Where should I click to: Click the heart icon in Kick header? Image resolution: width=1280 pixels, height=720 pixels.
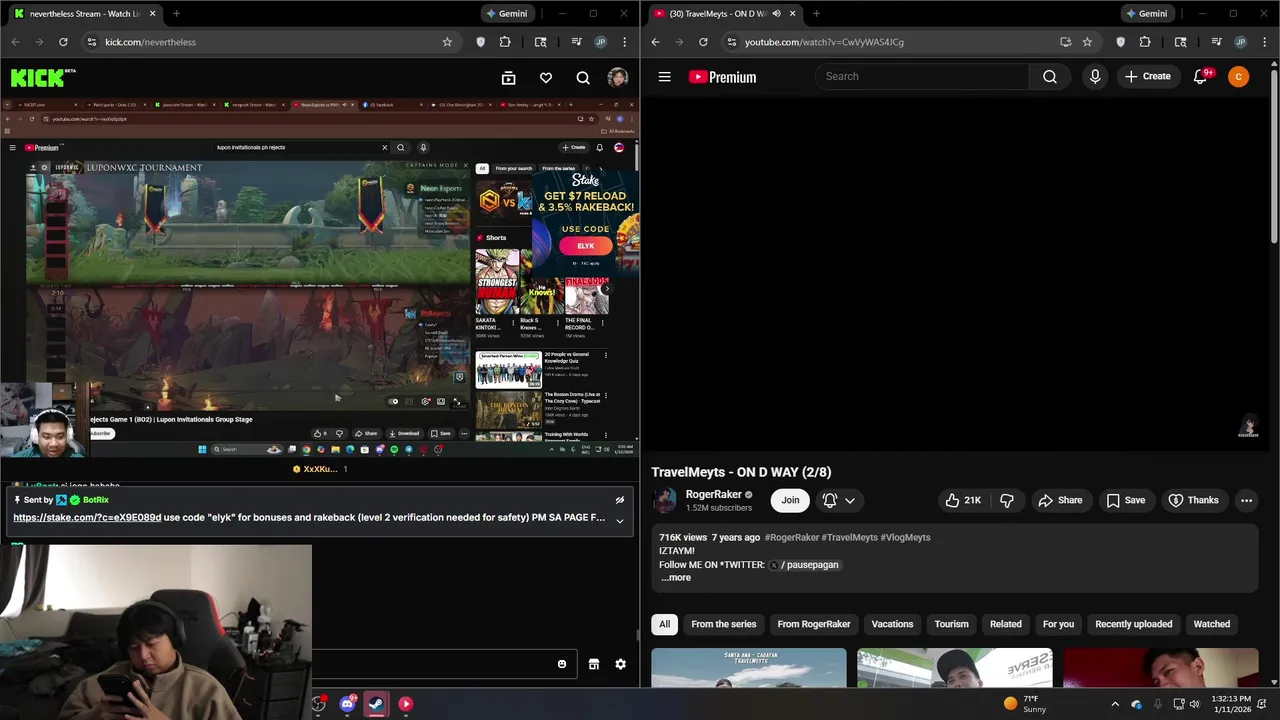tap(545, 78)
